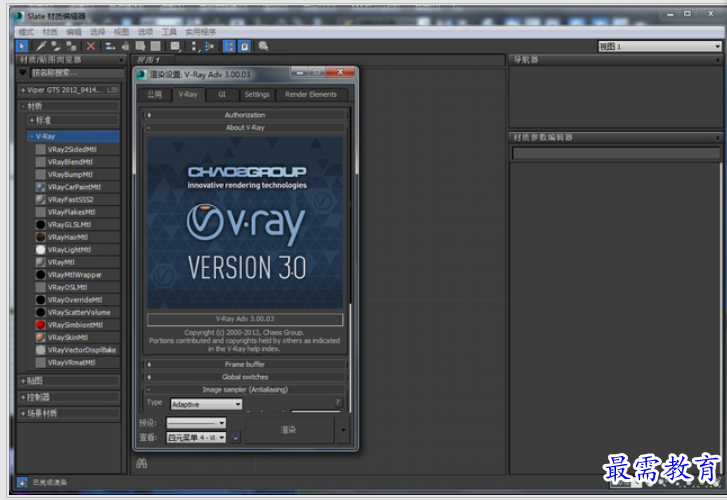Open the 实用程序 menu

[x=201, y=32]
